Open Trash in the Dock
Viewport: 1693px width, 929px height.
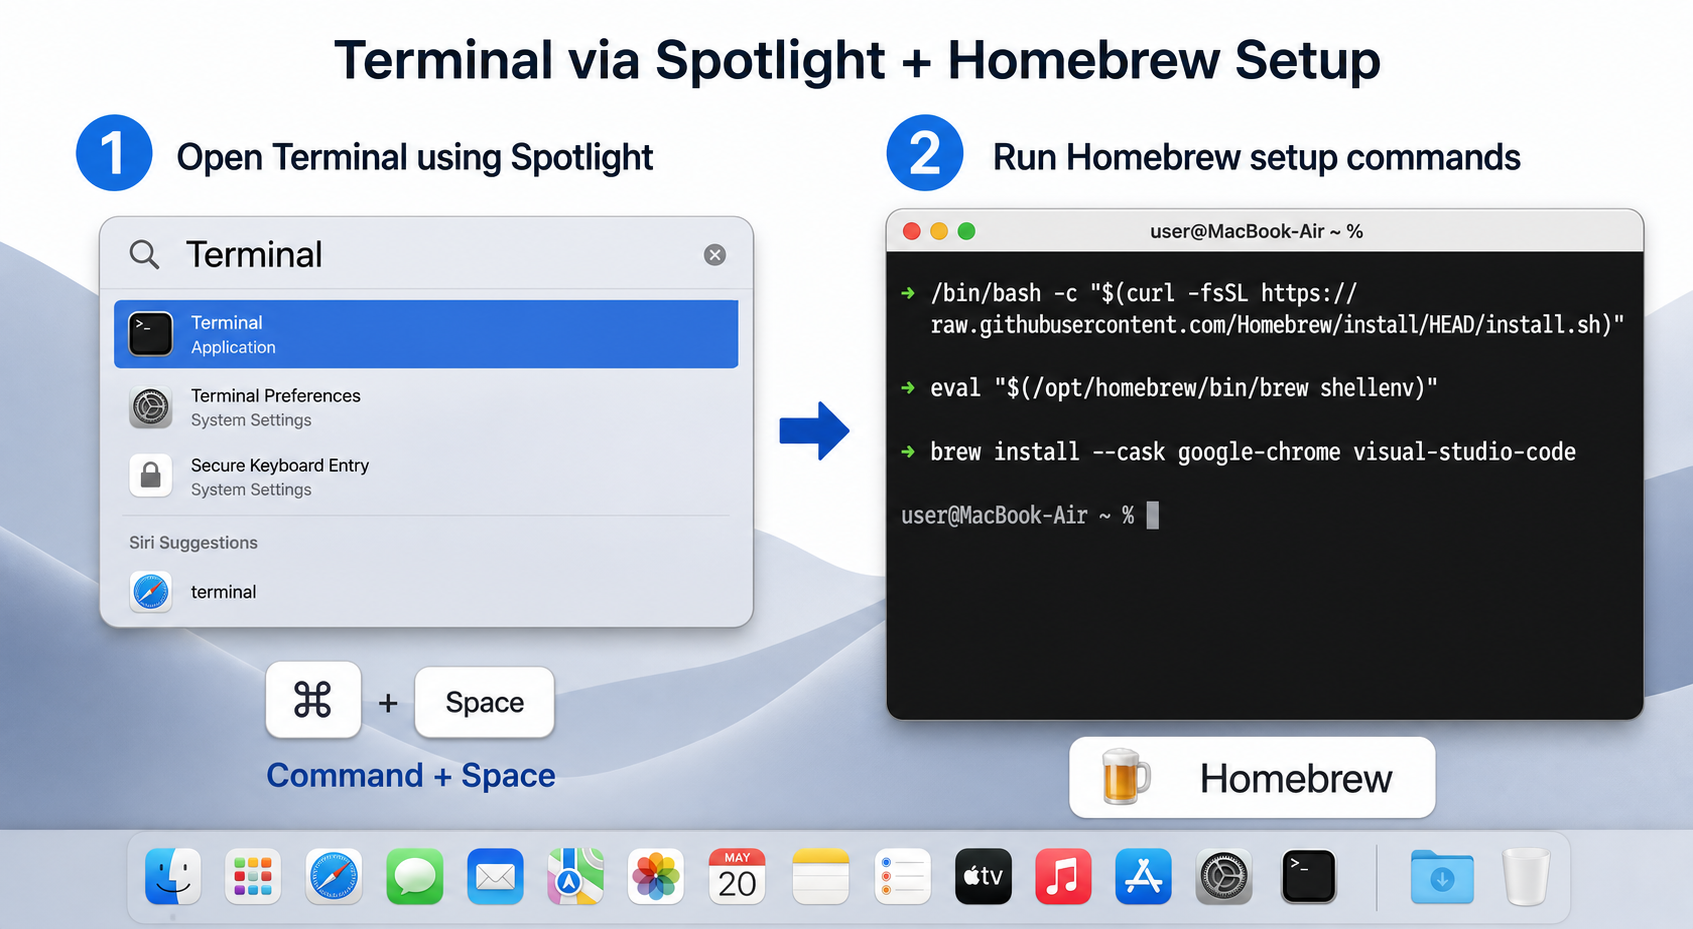[x=1526, y=877]
